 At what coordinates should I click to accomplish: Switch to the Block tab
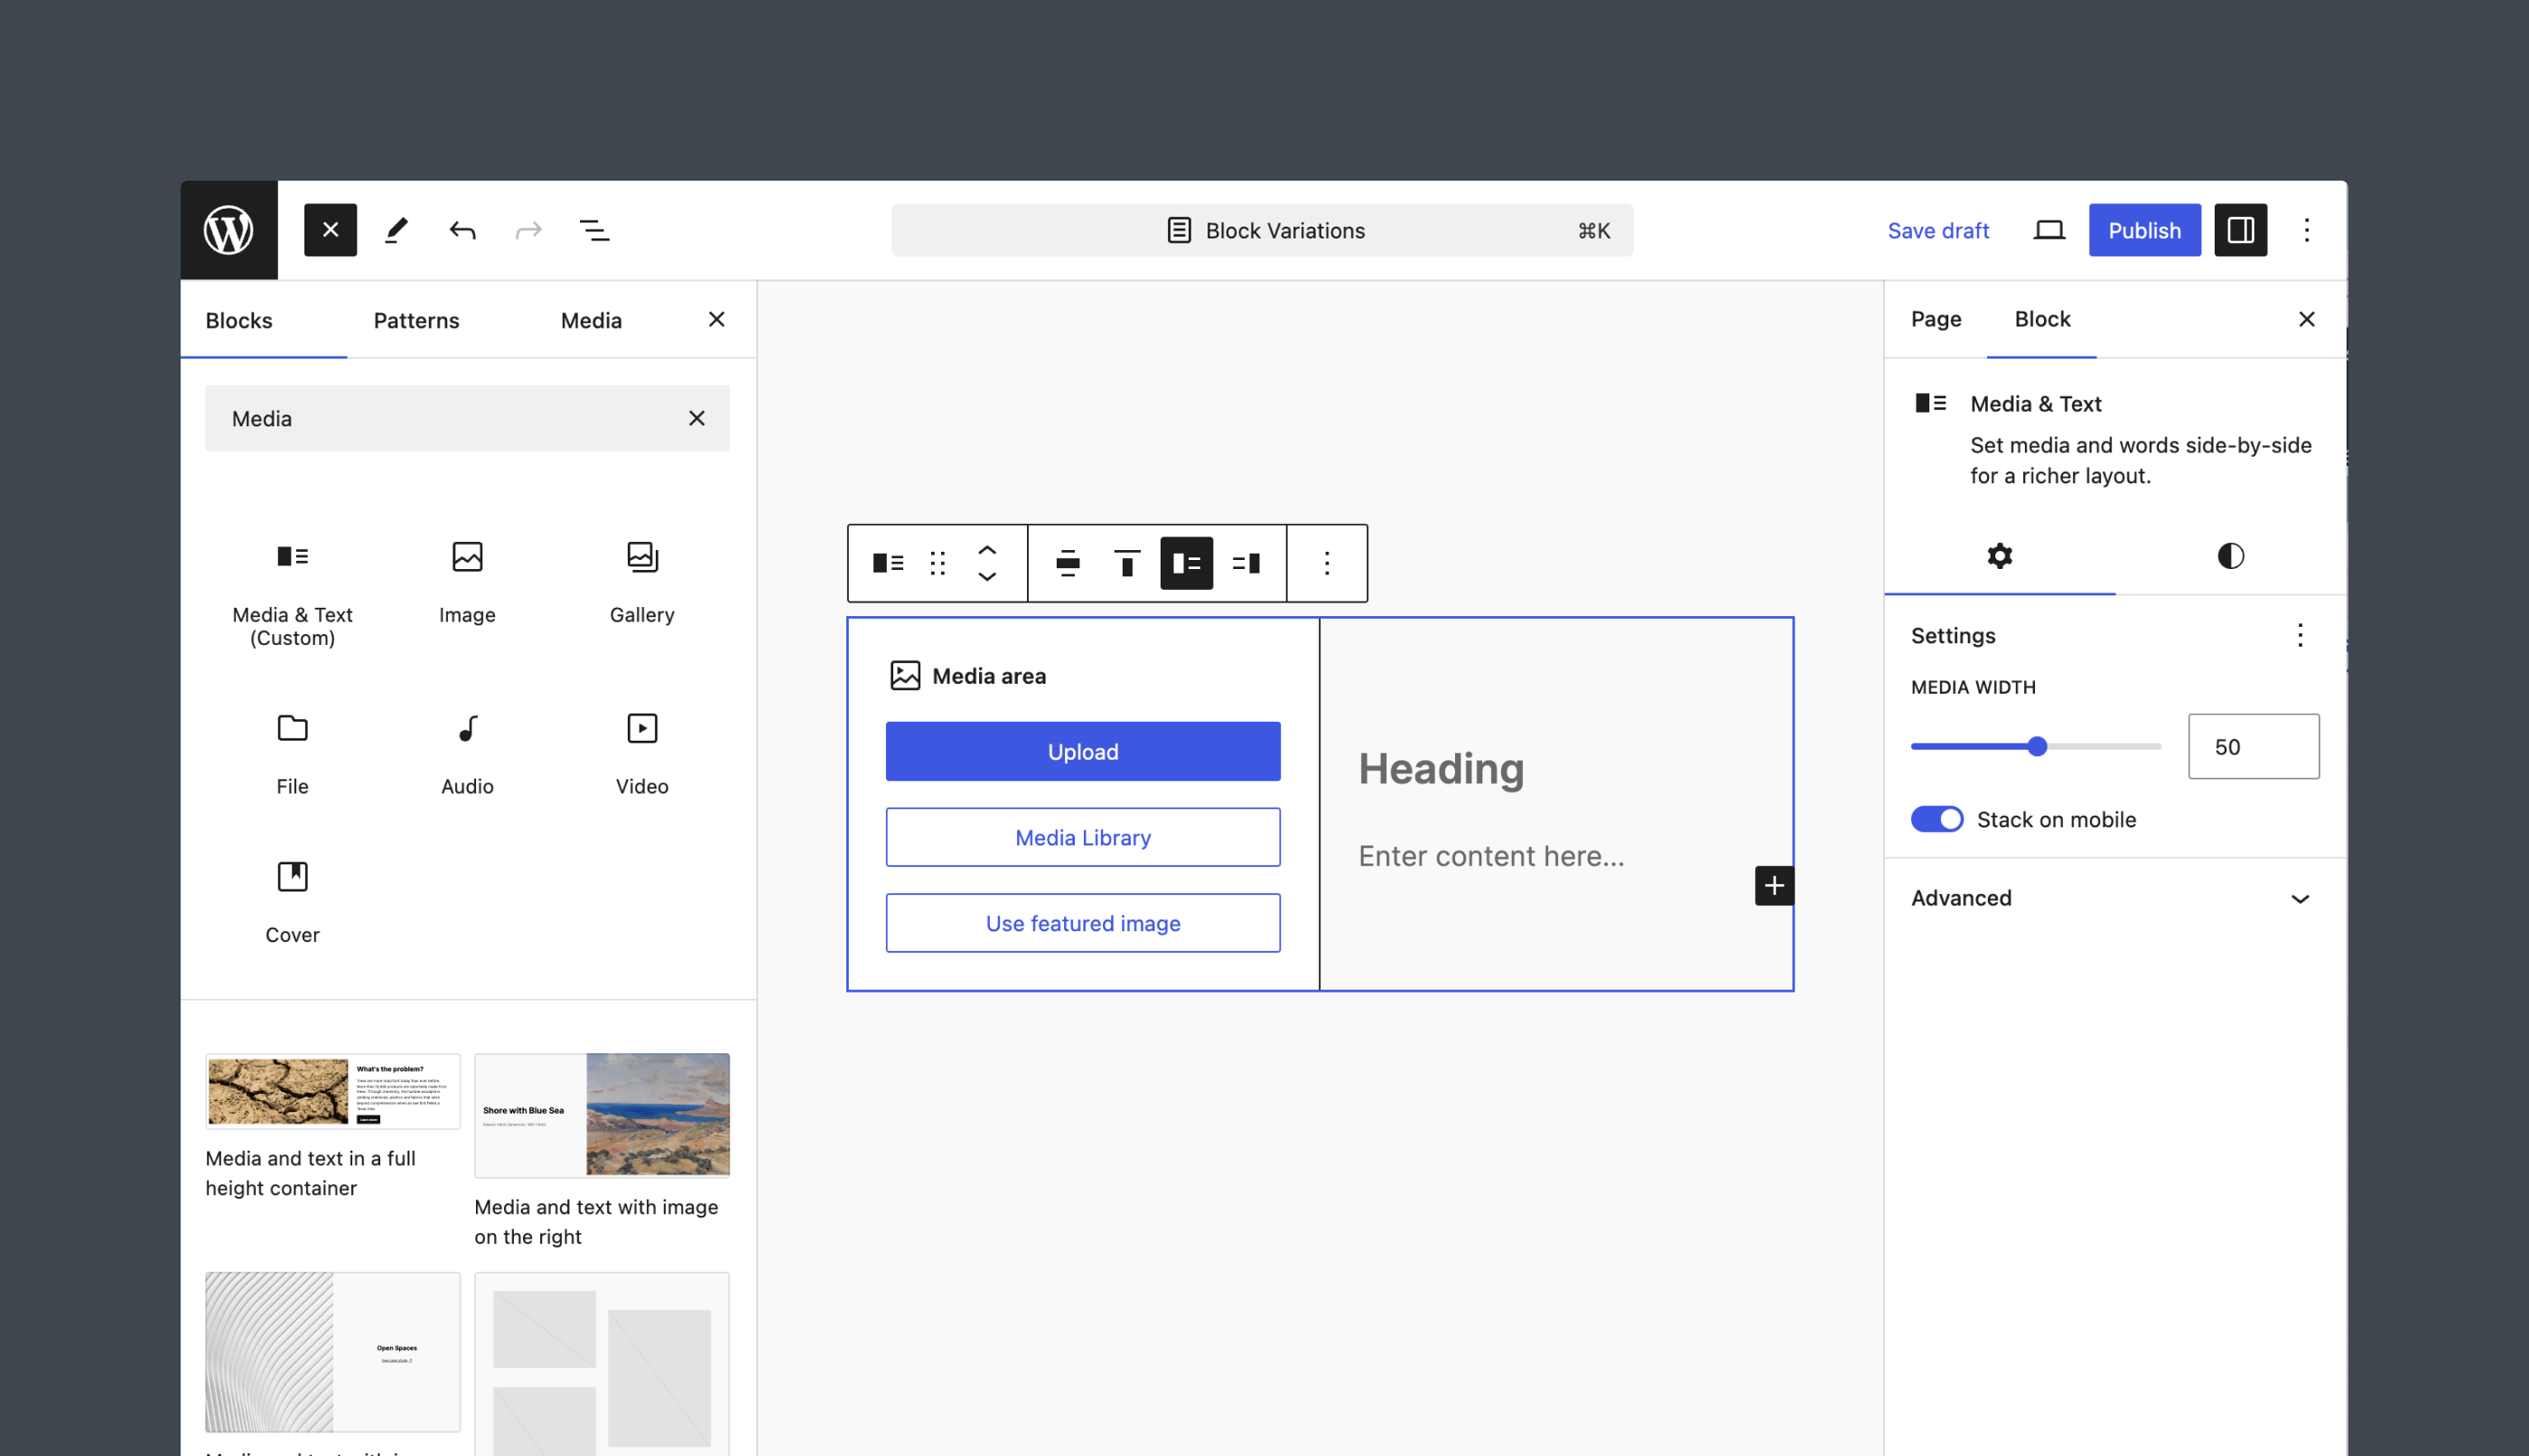2042,319
